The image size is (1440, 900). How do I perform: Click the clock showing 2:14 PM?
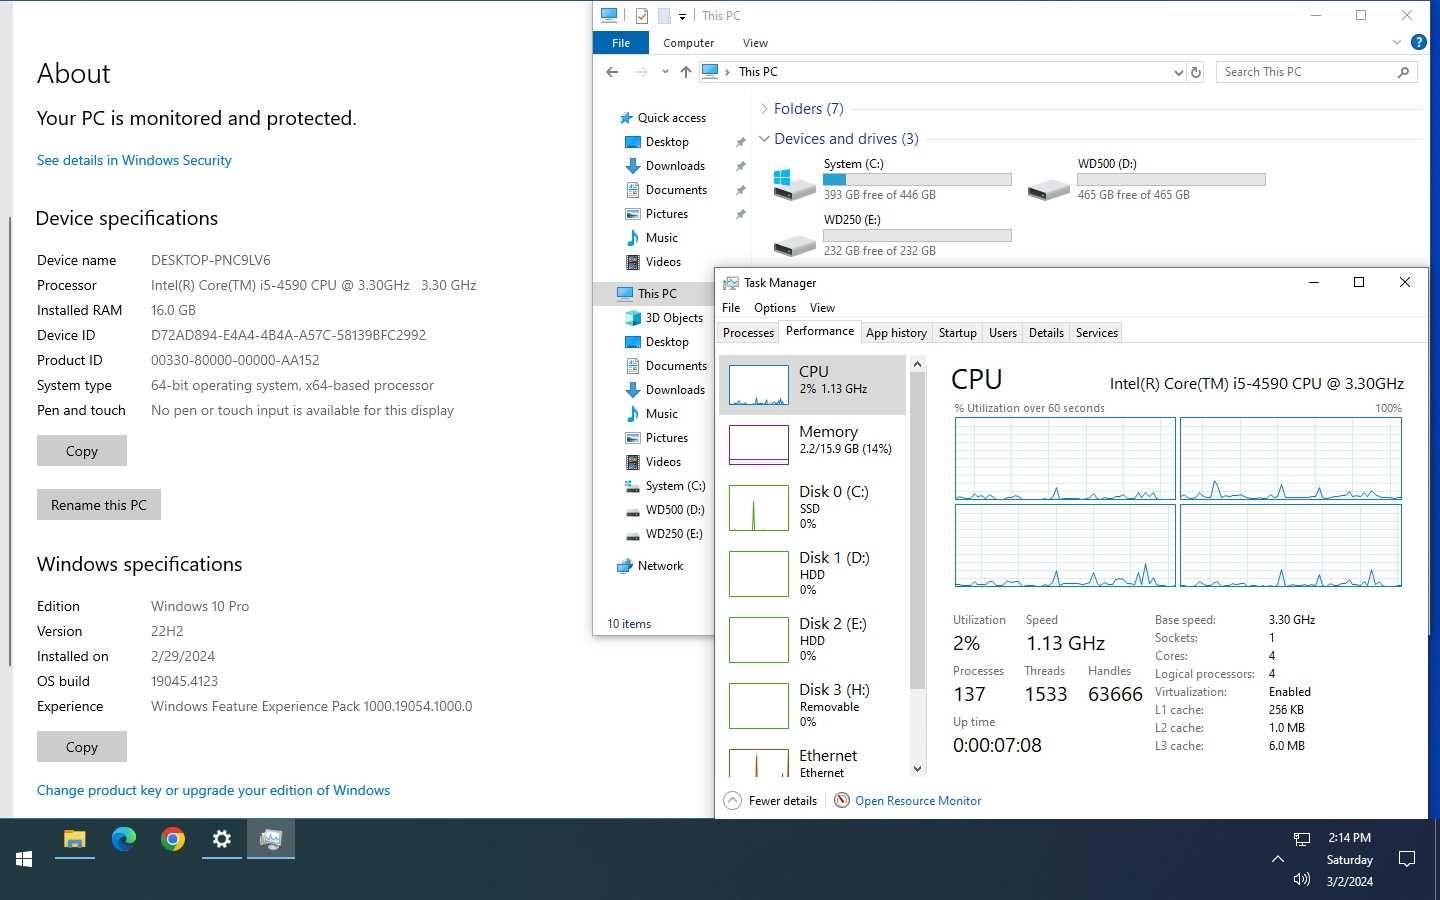[x=1349, y=838]
